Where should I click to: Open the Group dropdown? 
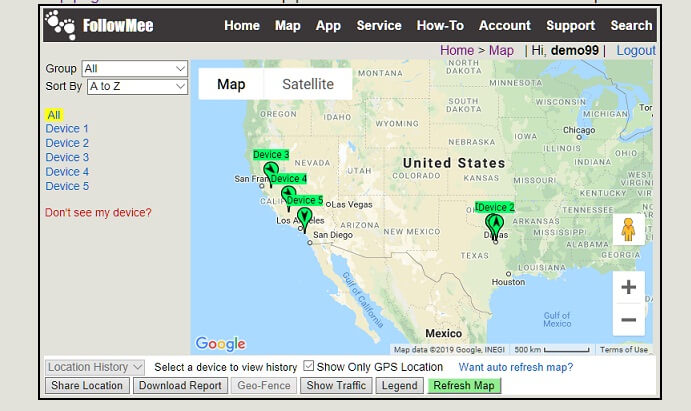pyautogui.click(x=135, y=69)
